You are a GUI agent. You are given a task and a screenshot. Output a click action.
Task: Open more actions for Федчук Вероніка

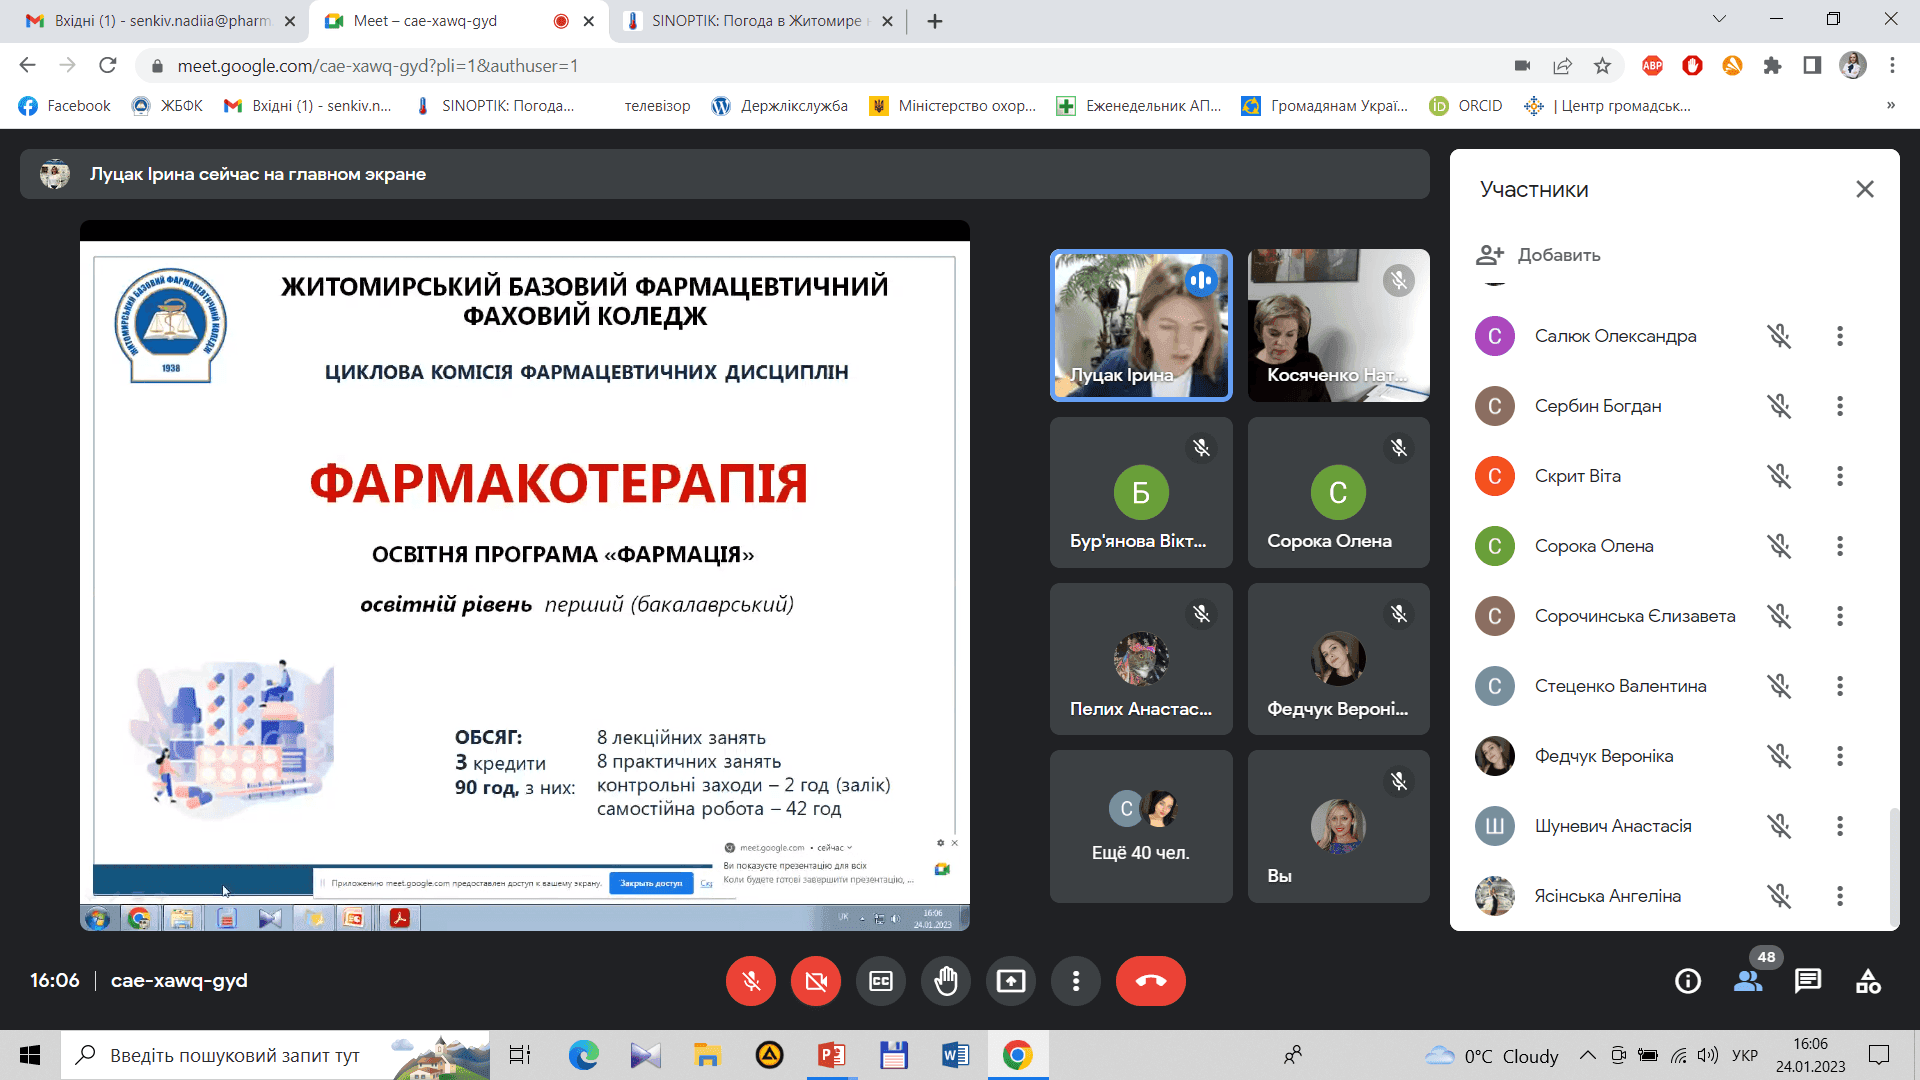pos(1840,756)
